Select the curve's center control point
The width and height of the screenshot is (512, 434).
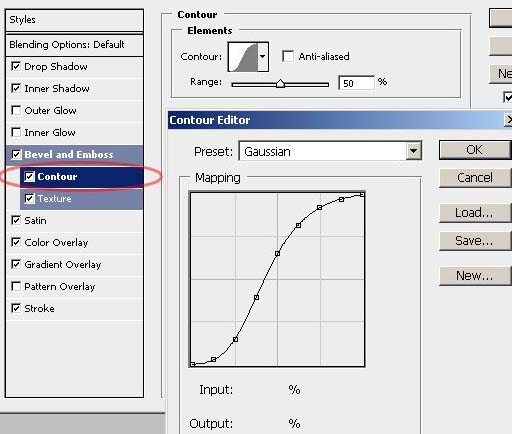coord(277,254)
